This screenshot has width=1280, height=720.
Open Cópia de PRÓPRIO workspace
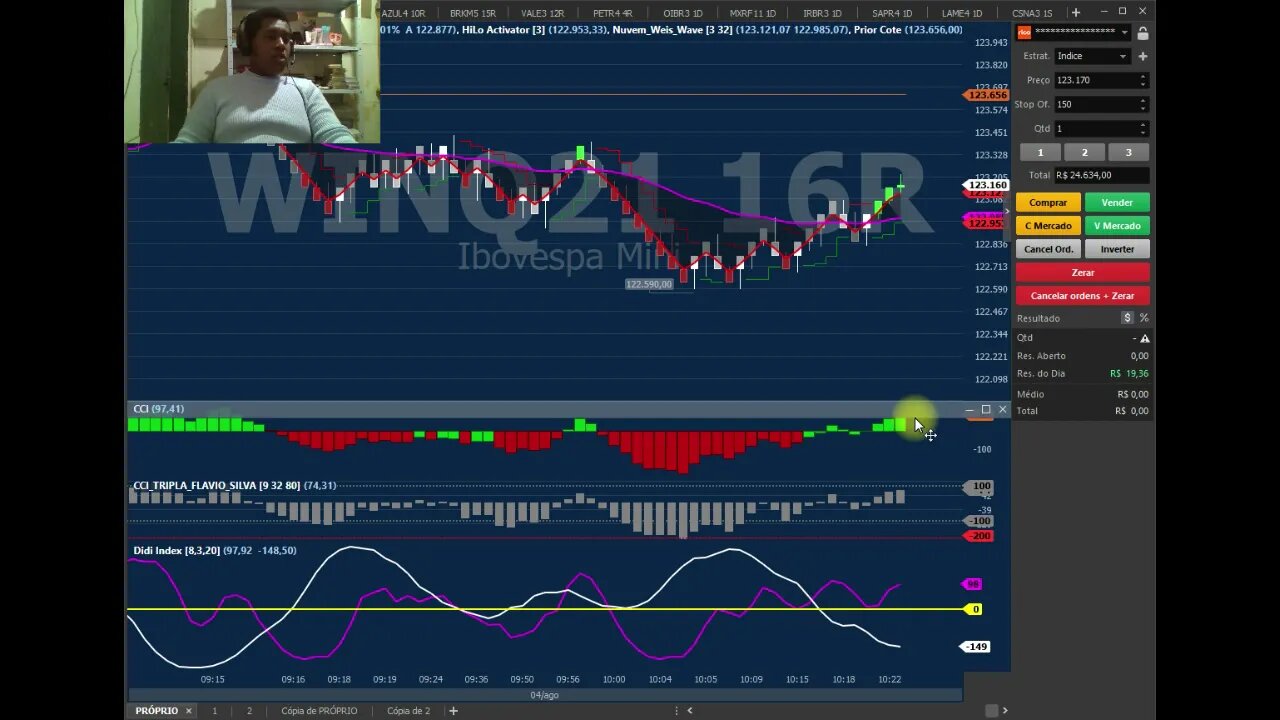[x=319, y=711]
